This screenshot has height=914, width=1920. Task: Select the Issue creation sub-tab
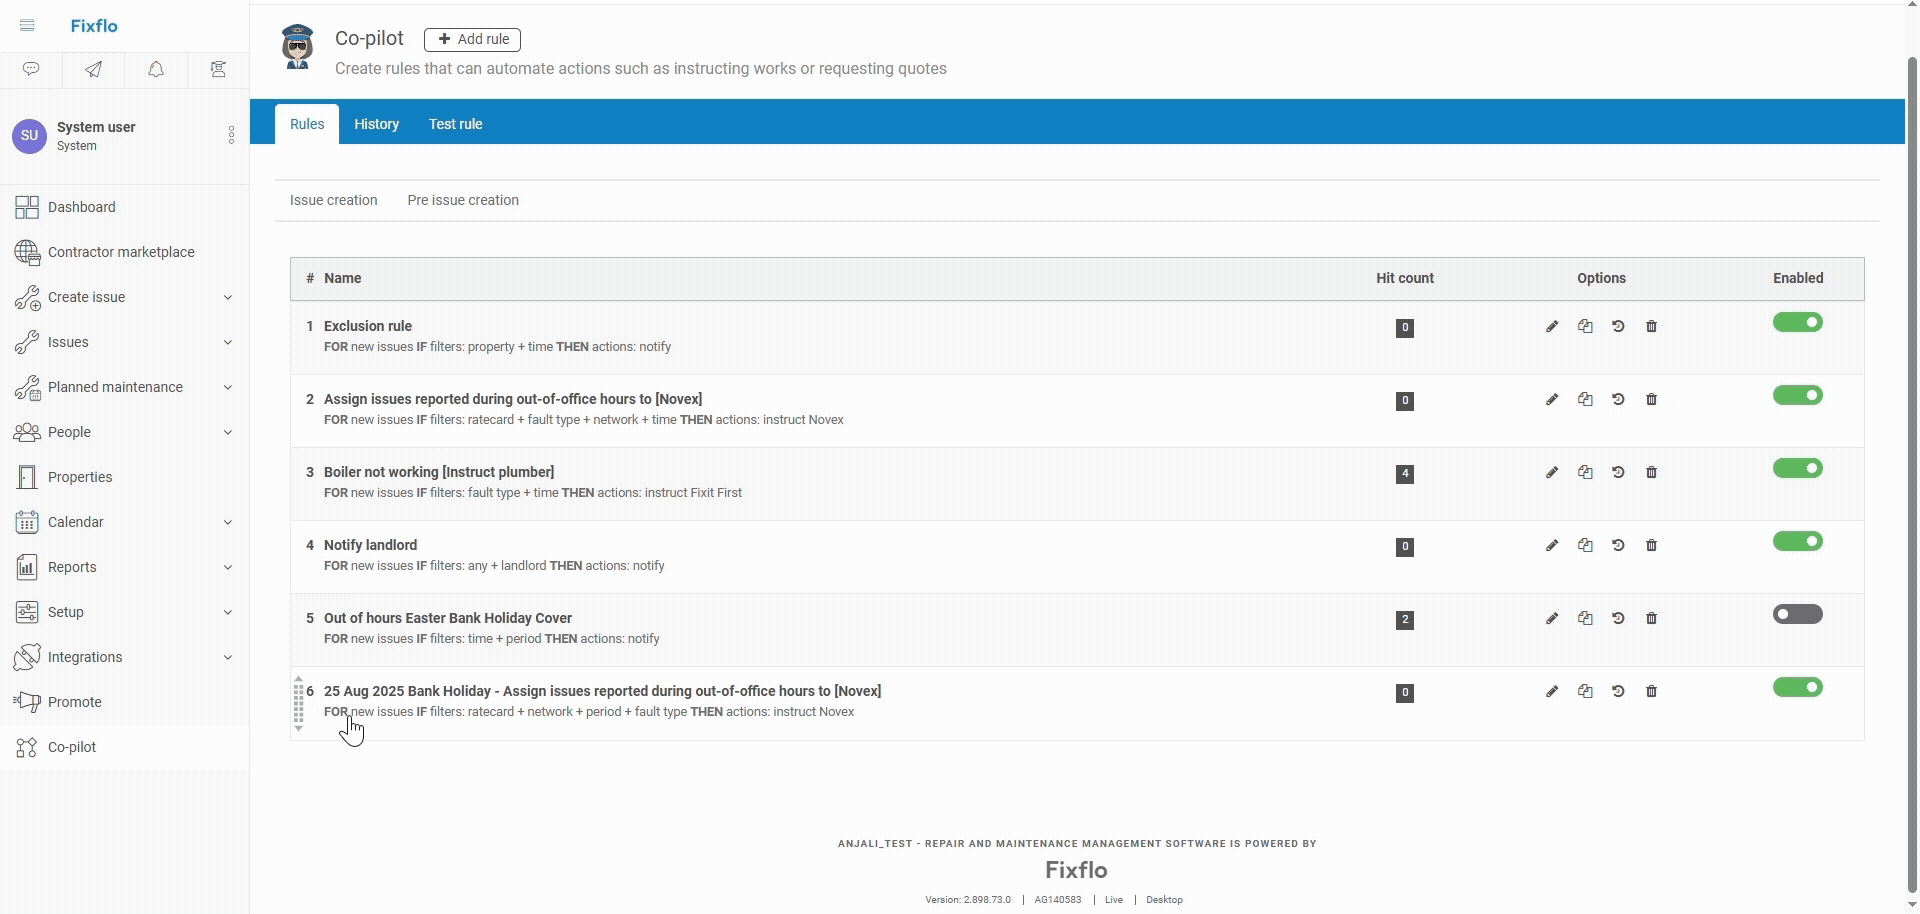pos(334,200)
